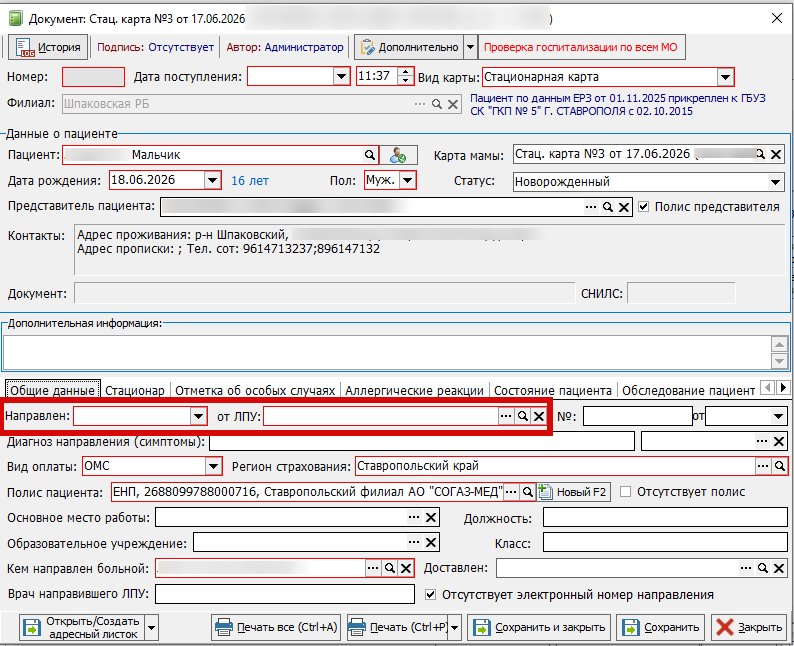Open Дата поступления date dropdown
This screenshot has height=646, width=794.
[x=342, y=76]
